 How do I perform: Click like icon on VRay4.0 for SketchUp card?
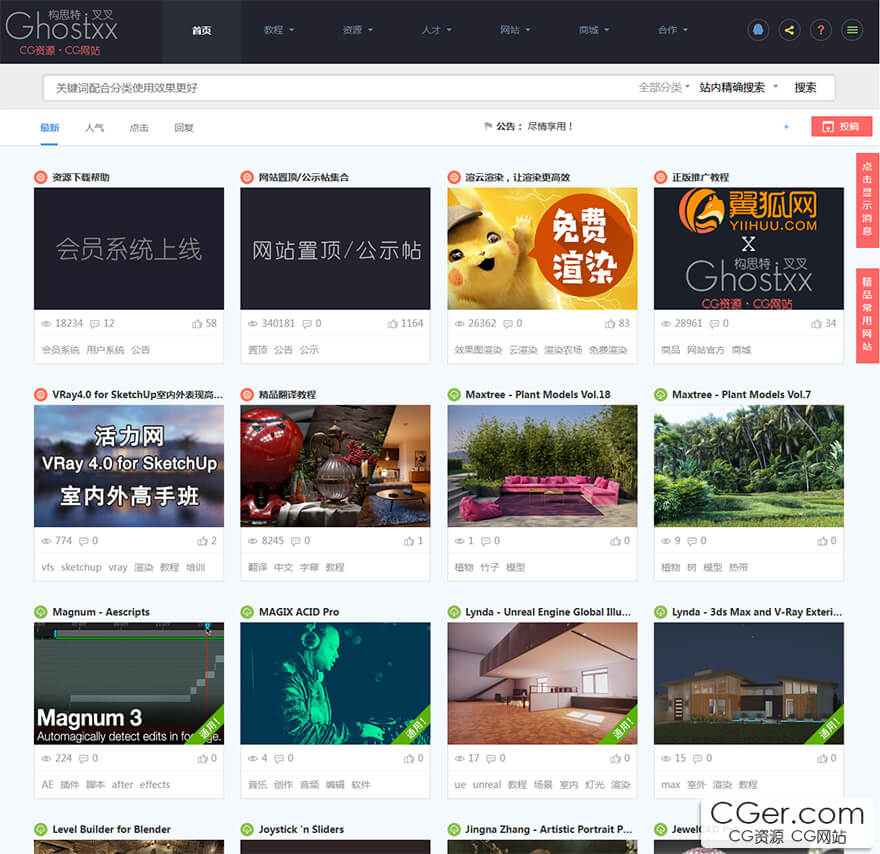click(x=203, y=541)
